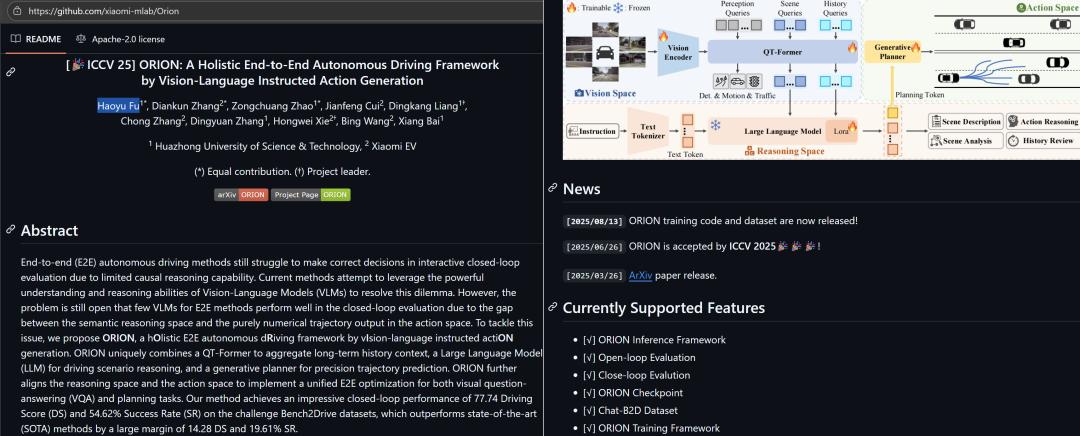Image resolution: width=1080 pixels, height=436 pixels.
Task: Click the ORION Checkpoint list item
Action: coord(633,393)
